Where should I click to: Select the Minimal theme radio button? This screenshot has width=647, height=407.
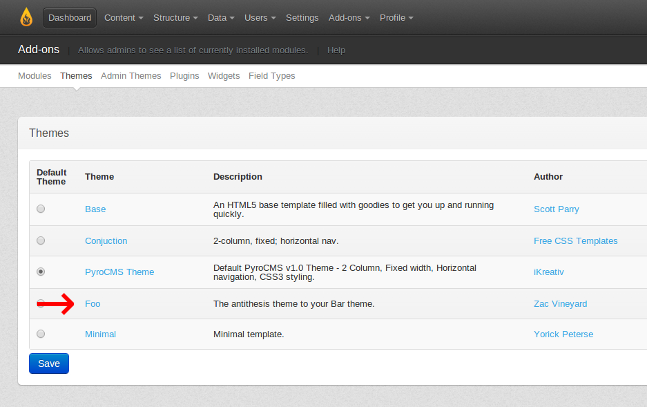(41, 334)
